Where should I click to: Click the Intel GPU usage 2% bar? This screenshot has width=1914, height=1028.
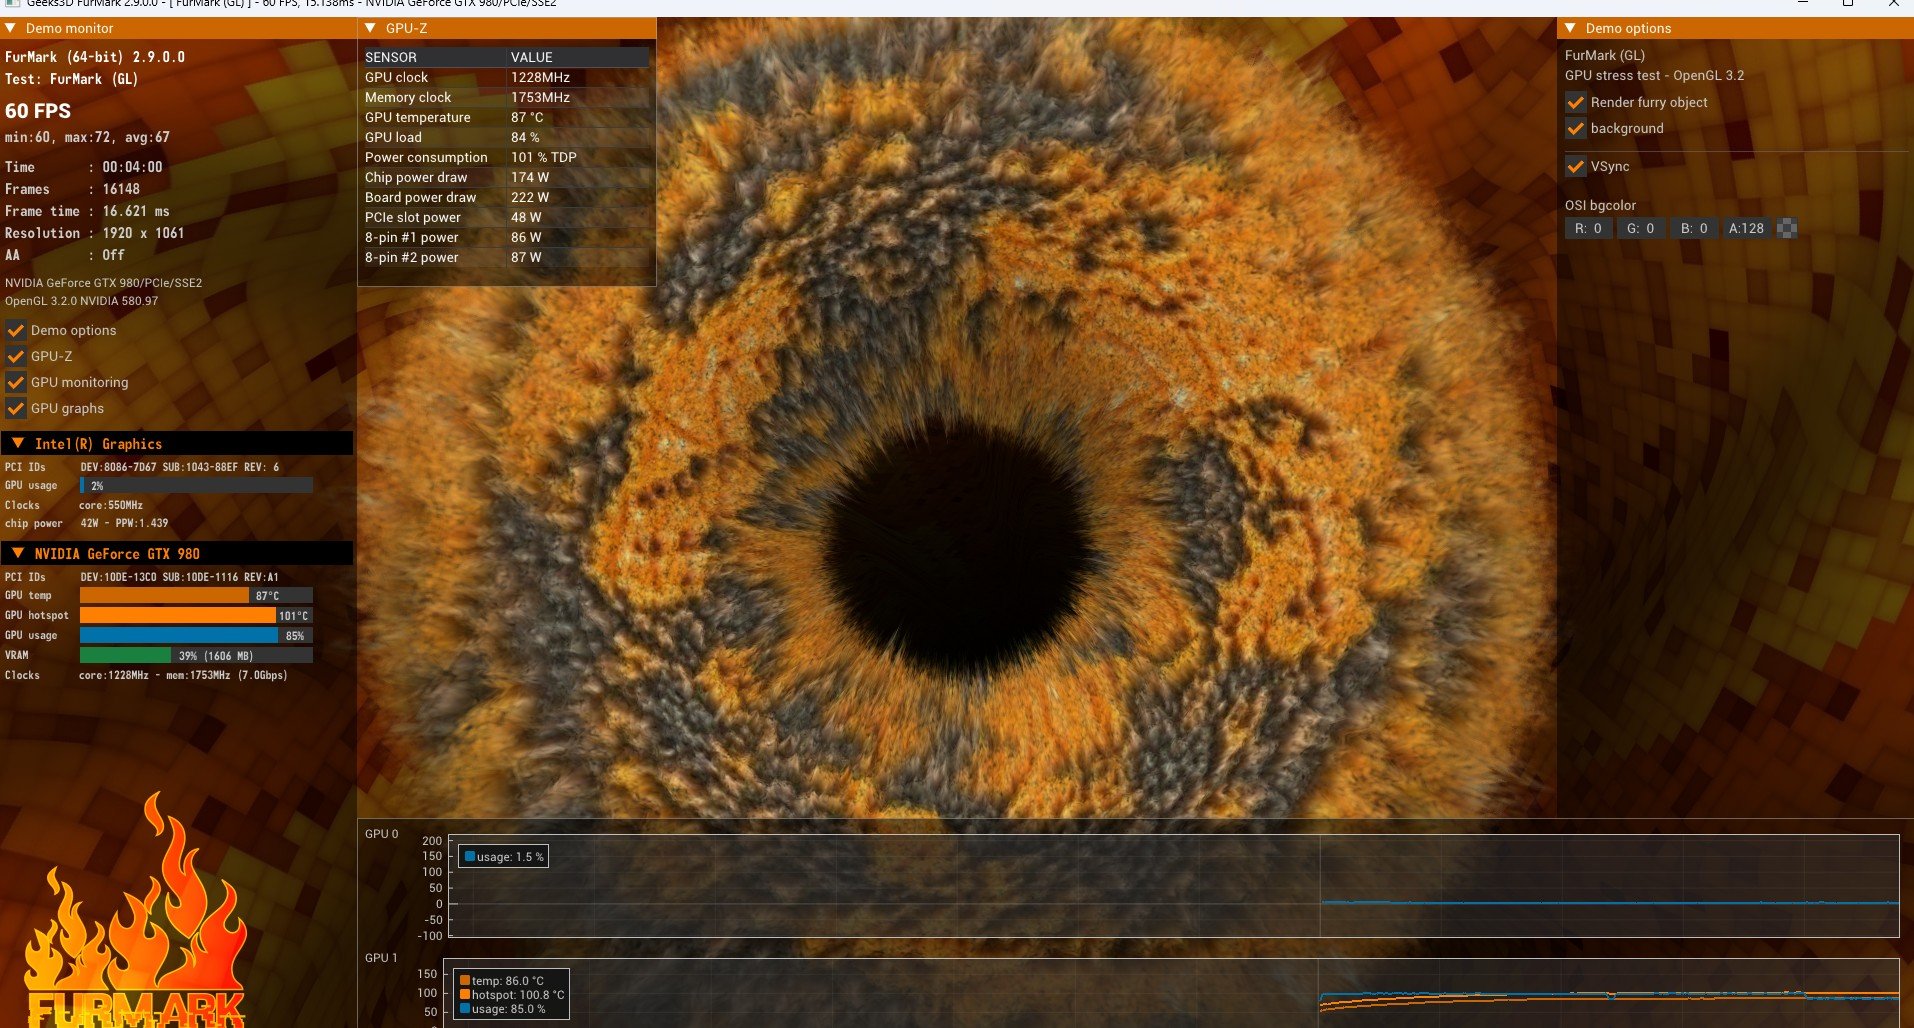(x=196, y=485)
